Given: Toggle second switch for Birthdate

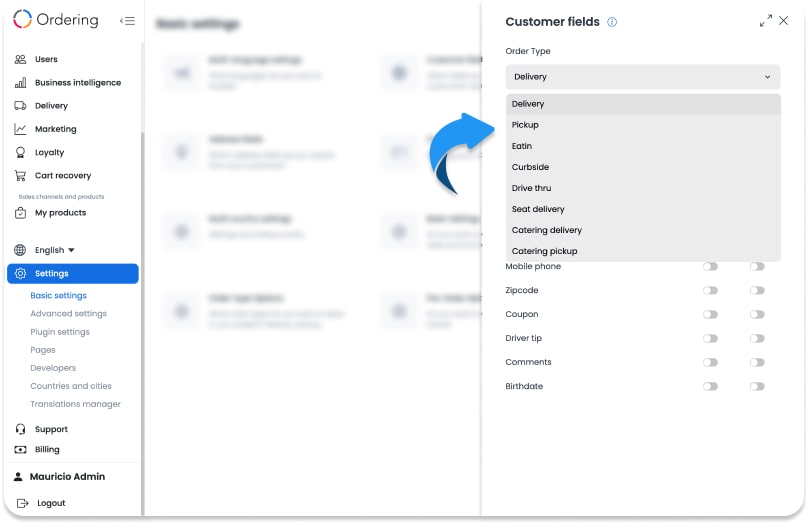Looking at the screenshot, I should pyautogui.click(x=757, y=386).
